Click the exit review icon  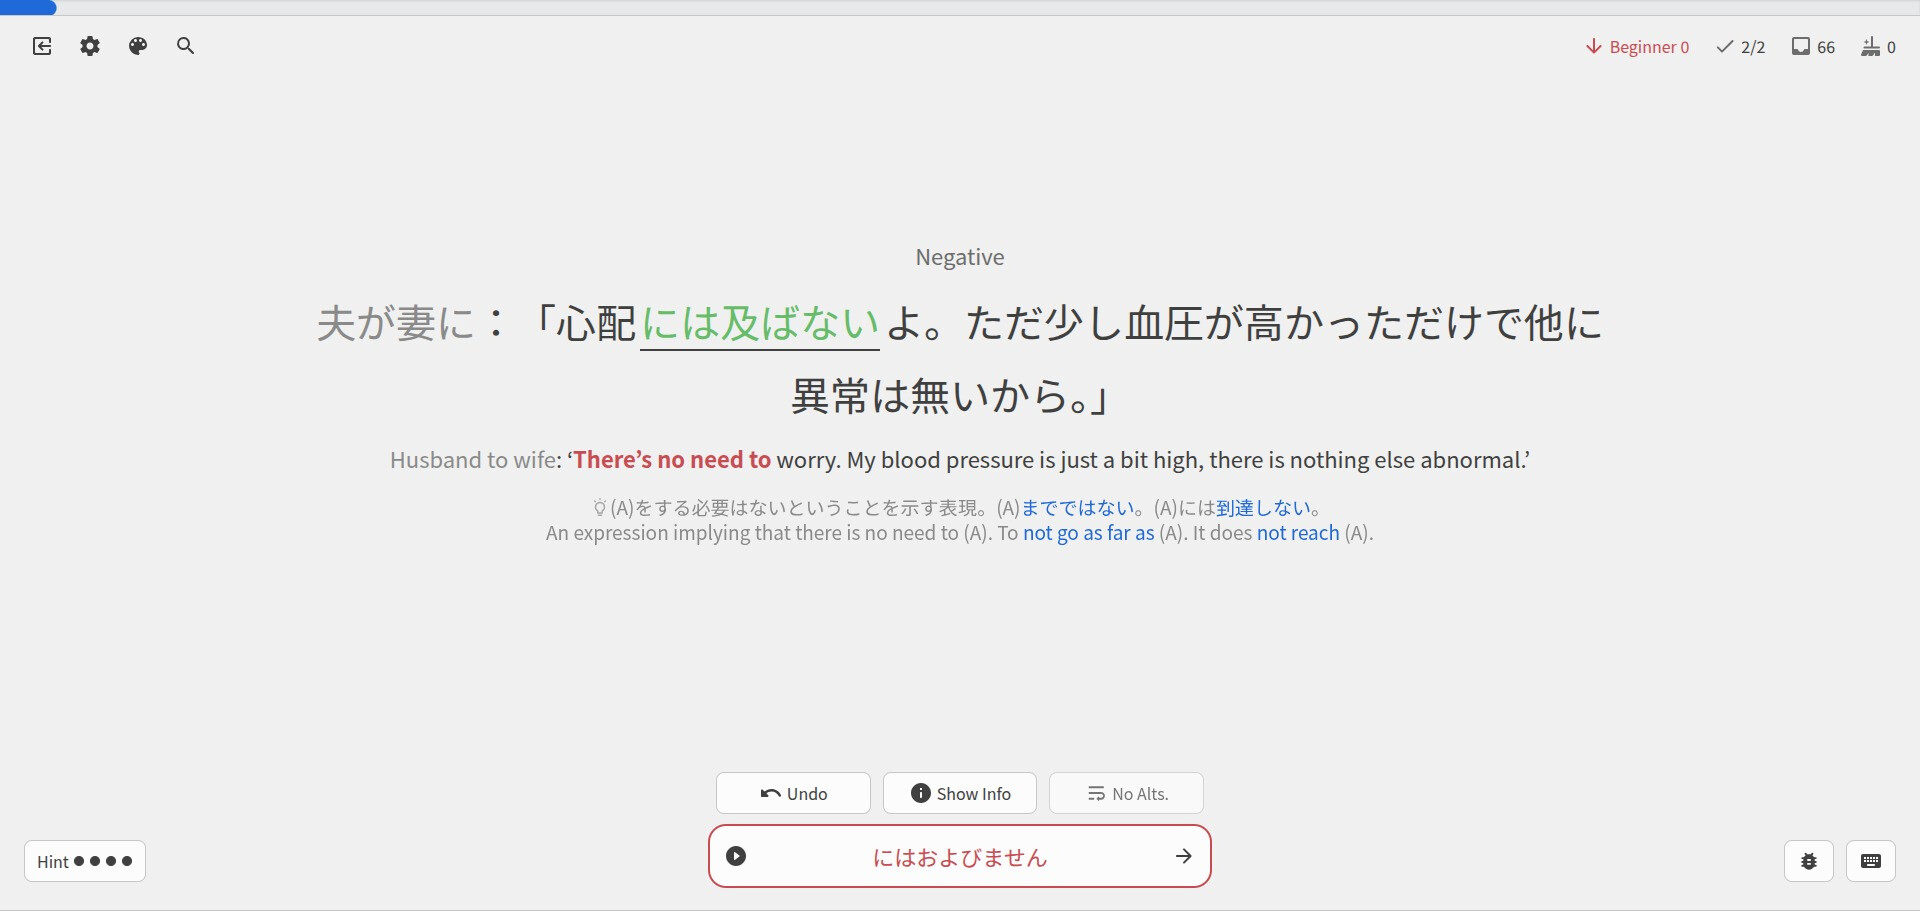pos(42,46)
